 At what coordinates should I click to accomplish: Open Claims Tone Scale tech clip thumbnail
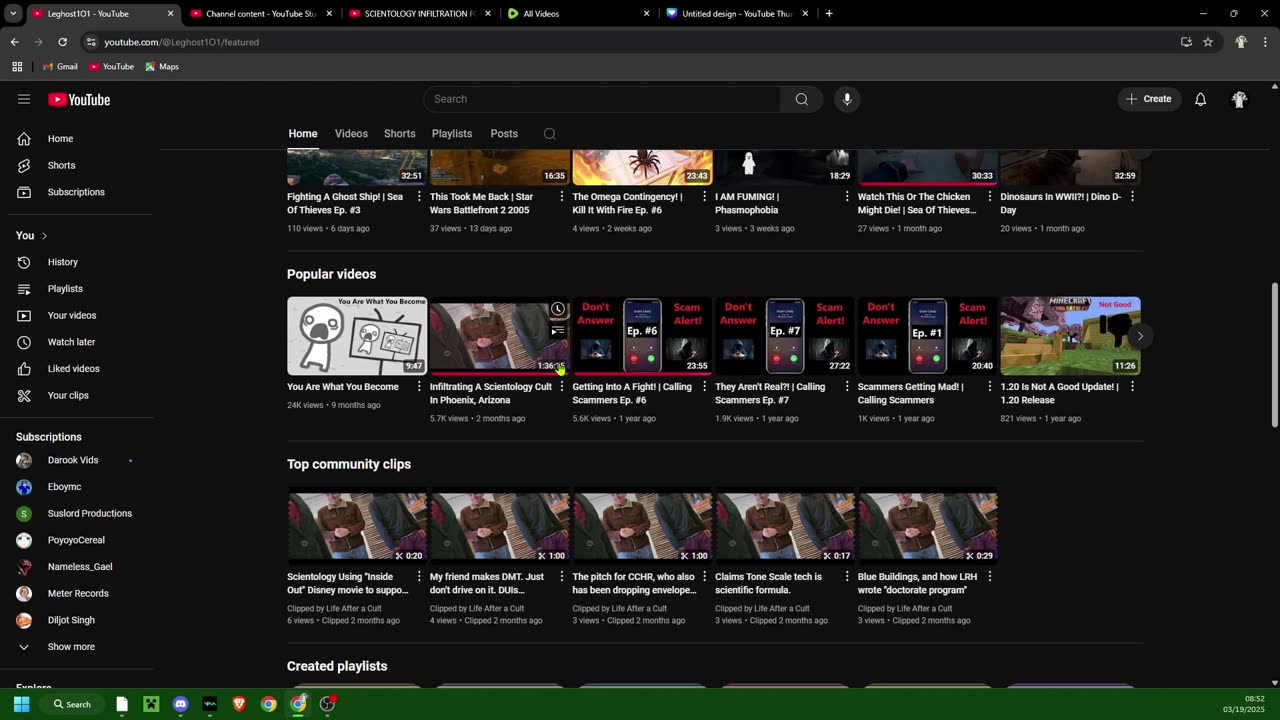point(785,526)
